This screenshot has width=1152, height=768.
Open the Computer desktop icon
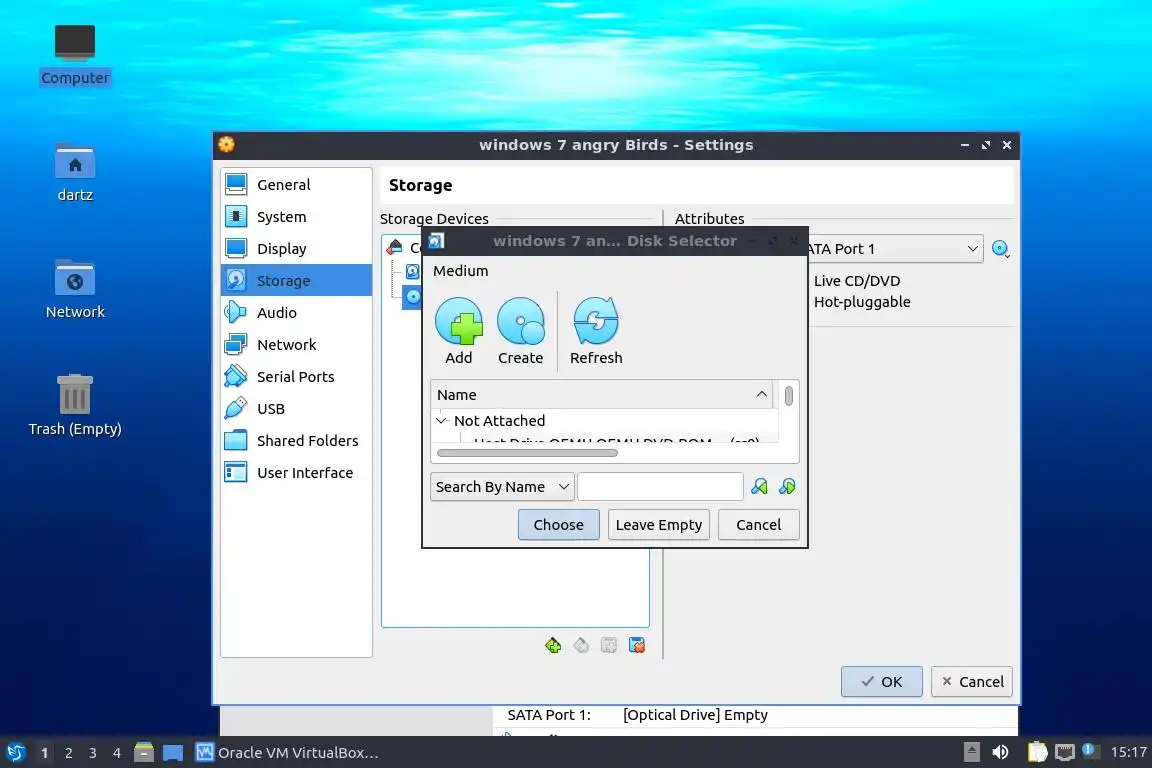coord(75,55)
